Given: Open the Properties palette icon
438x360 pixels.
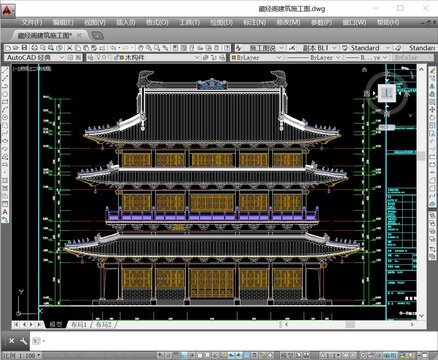Looking at the screenshot, I should 175,48.
